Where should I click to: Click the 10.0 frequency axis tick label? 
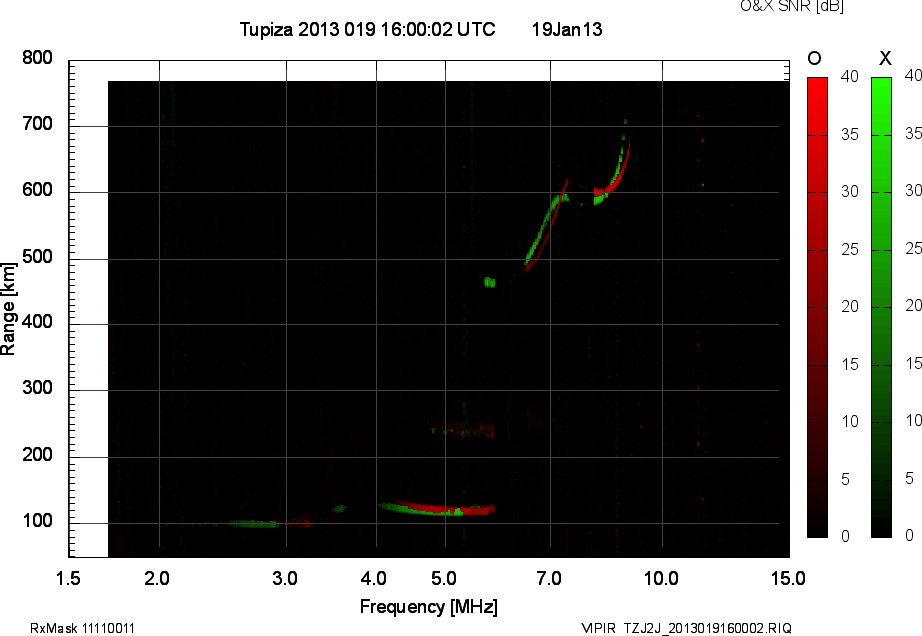coord(661,579)
